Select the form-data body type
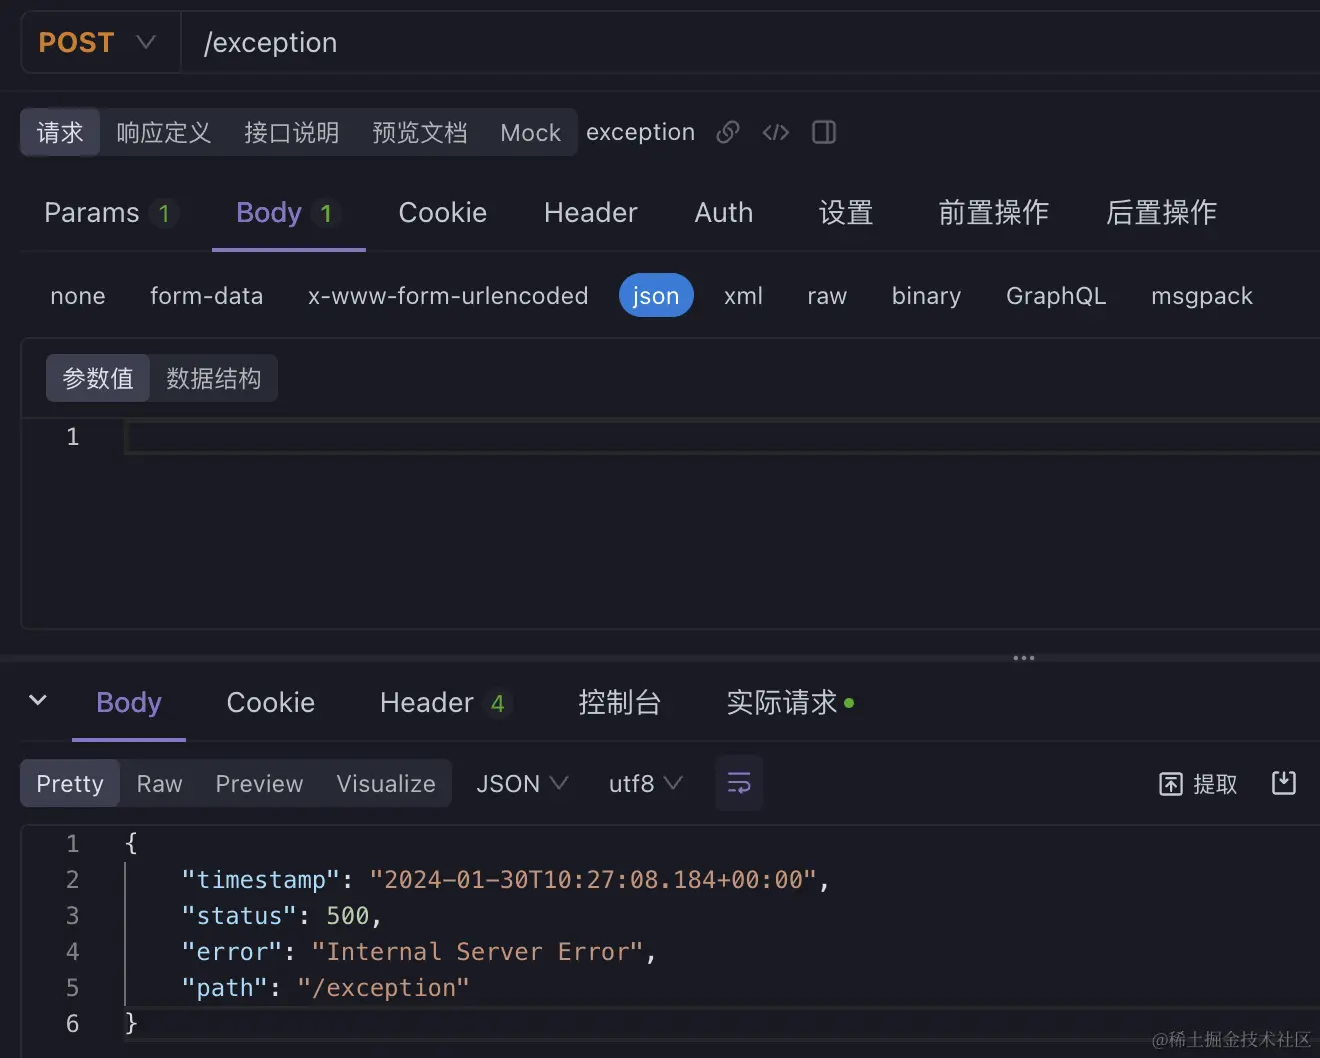The height and width of the screenshot is (1058, 1320). click(x=206, y=296)
